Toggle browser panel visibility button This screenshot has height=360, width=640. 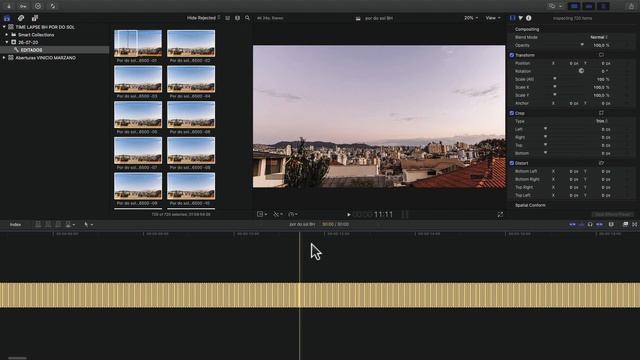(x=574, y=6)
